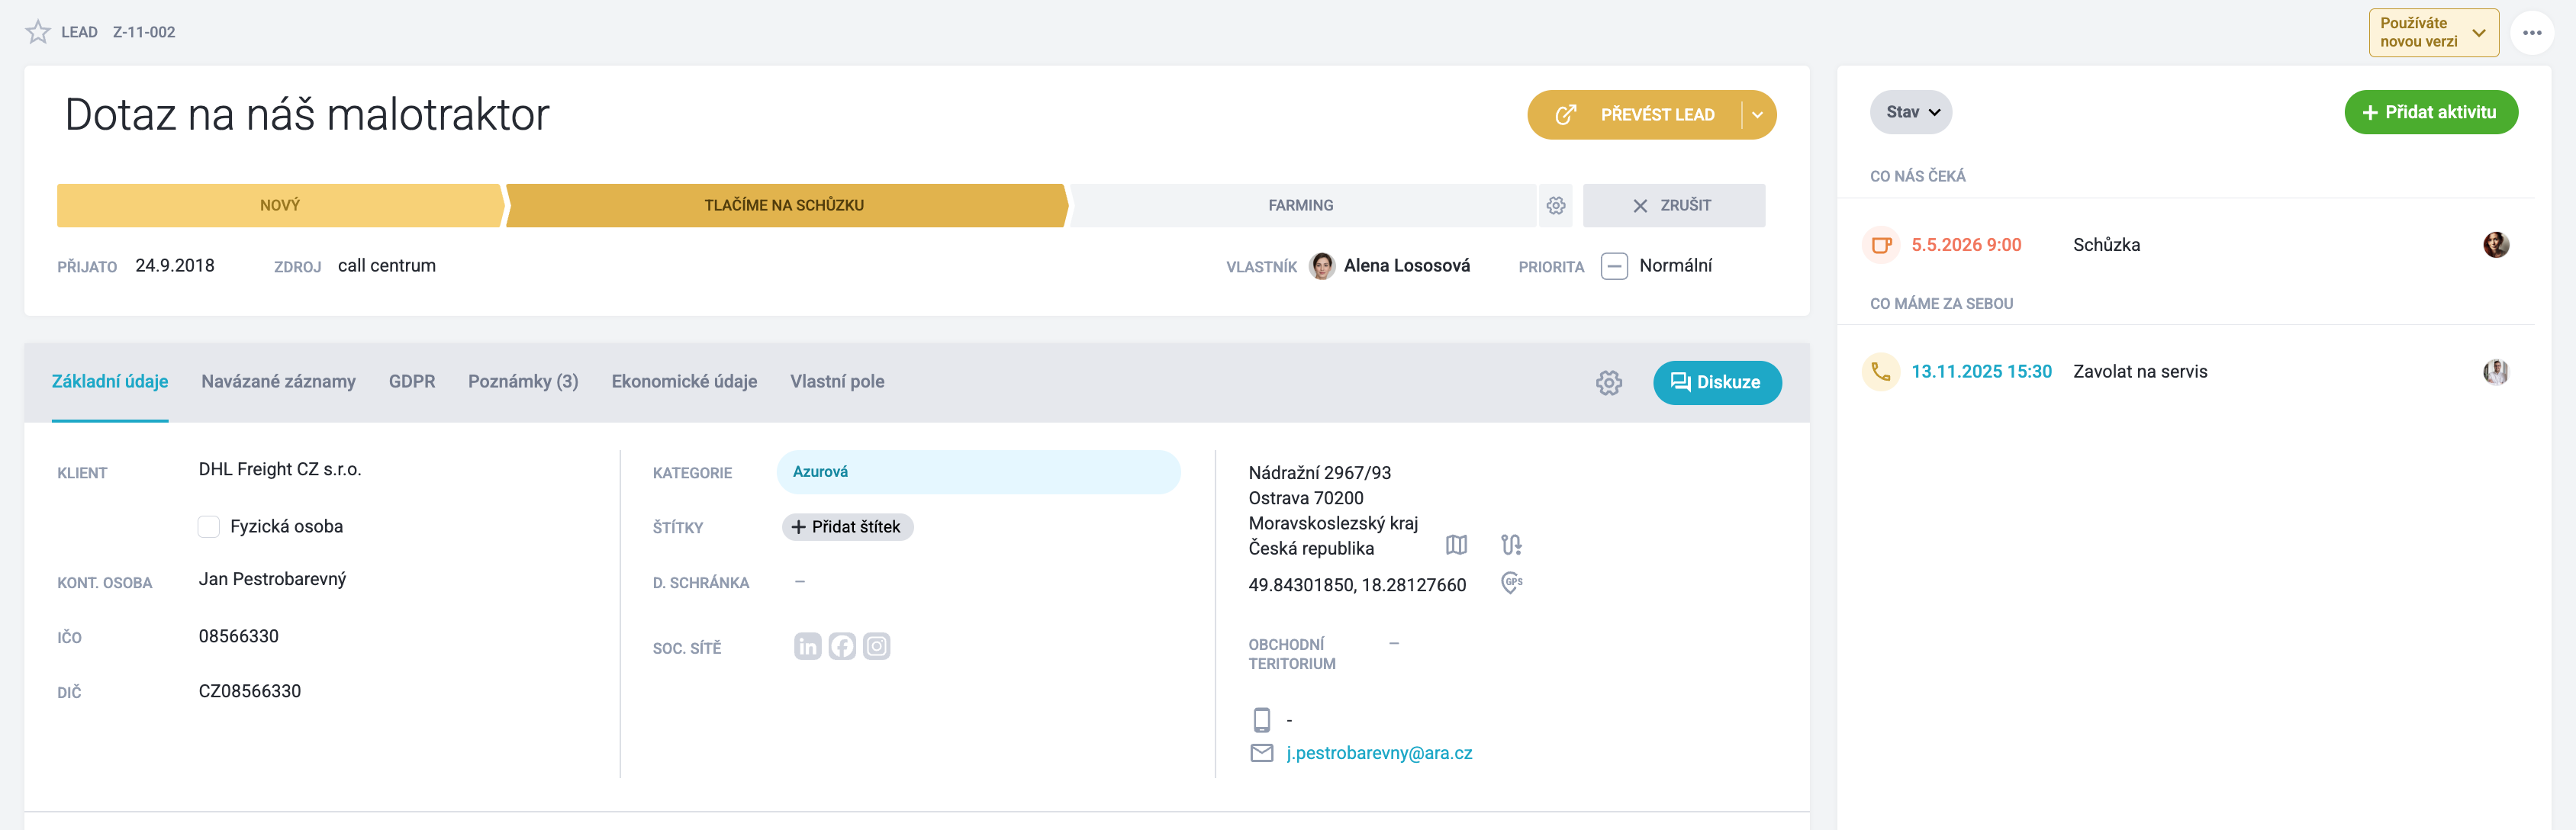Open three-dots more options menu

[2531, 33]
